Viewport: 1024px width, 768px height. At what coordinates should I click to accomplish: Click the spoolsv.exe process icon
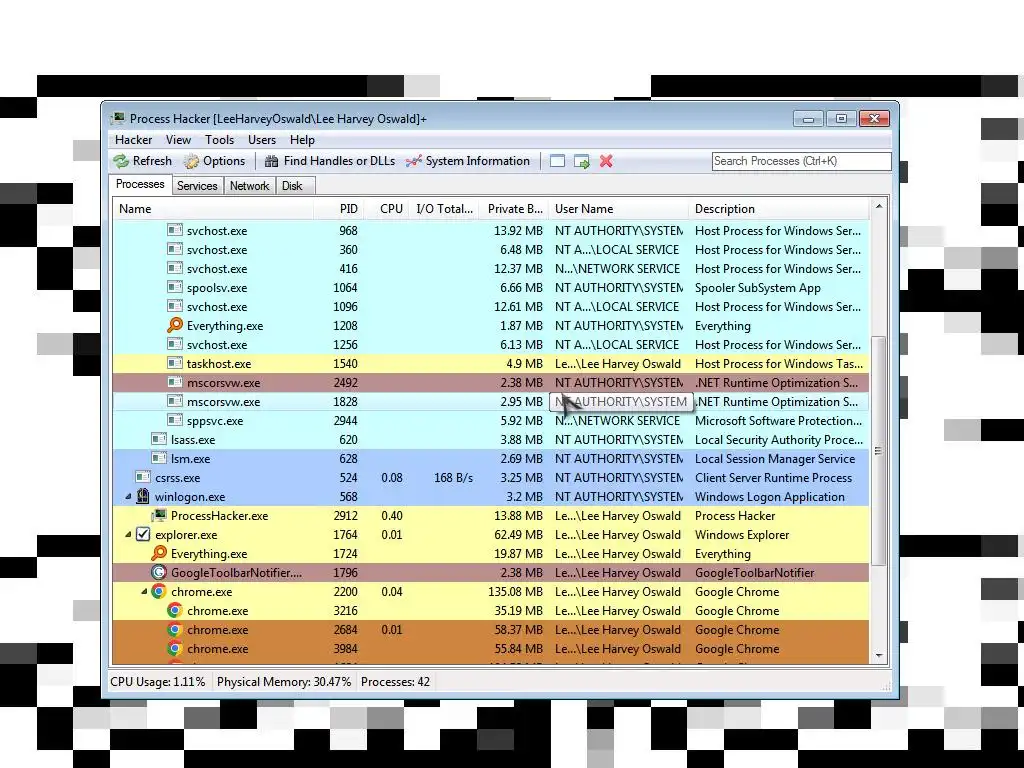click(174, 287)
